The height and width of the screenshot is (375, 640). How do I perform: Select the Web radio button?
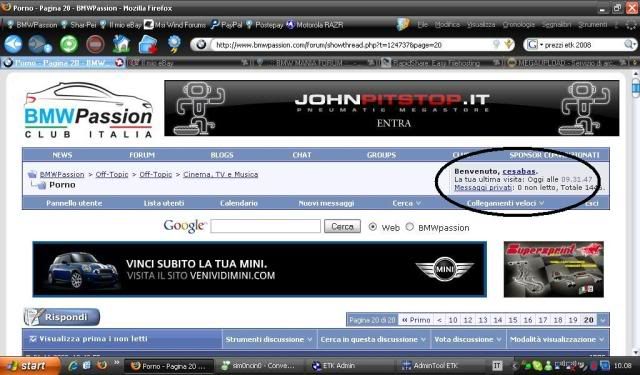(372, 227)
